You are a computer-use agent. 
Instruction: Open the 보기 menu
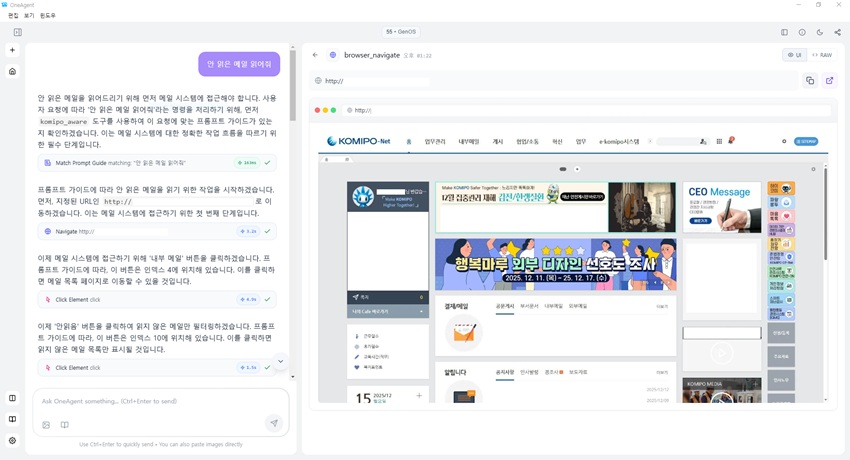29,16
